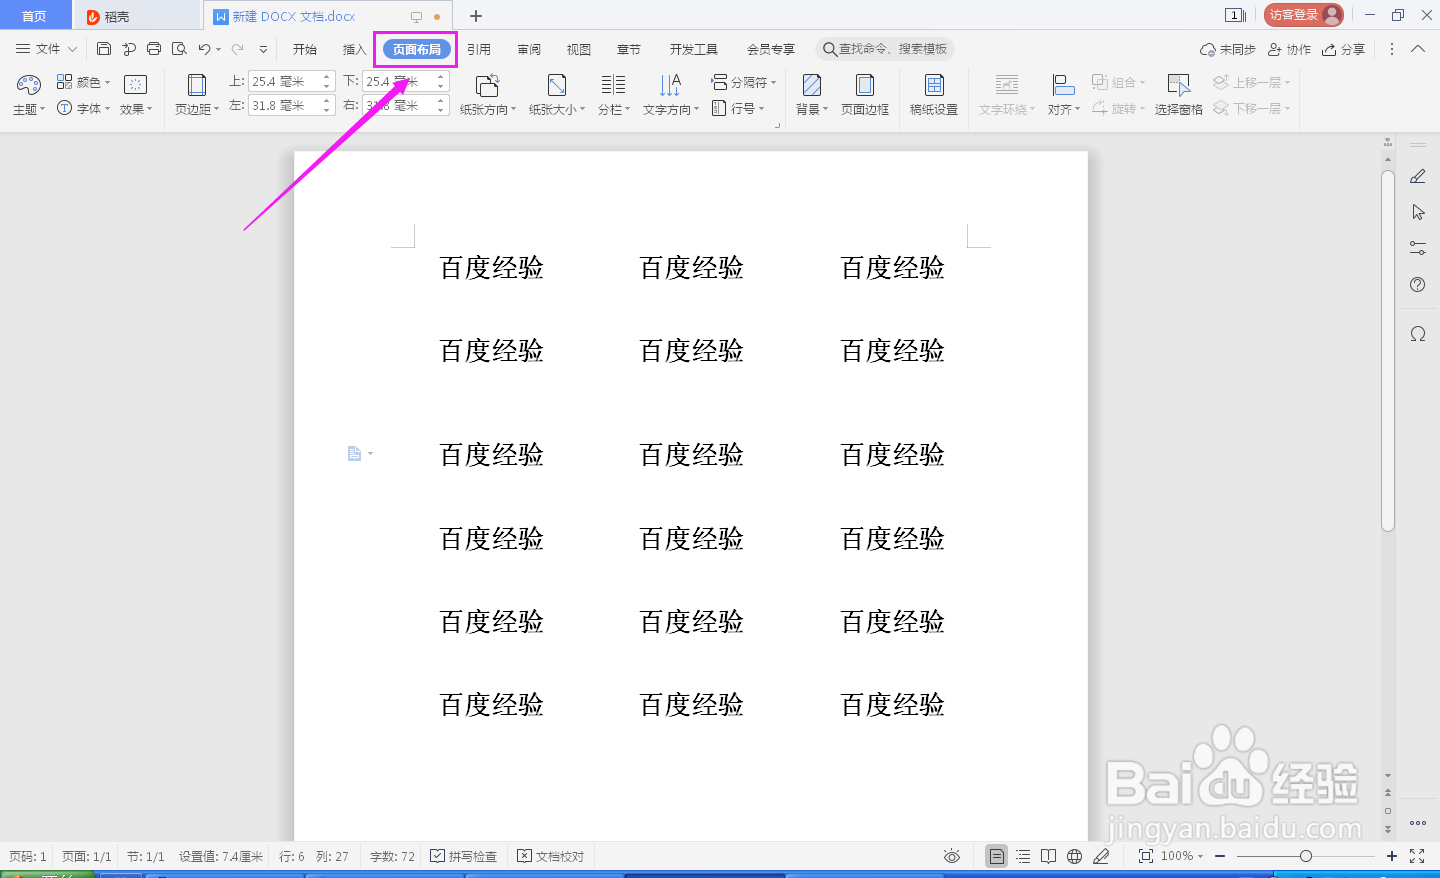Select page layout view in status bar

997,856
